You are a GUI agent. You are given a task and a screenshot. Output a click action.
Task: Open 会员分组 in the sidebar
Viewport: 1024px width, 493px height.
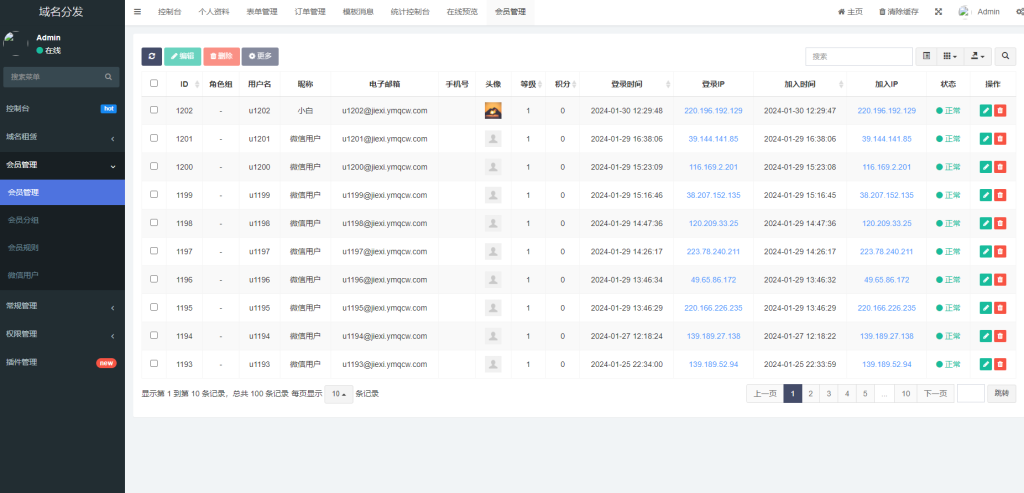(23, 219)
